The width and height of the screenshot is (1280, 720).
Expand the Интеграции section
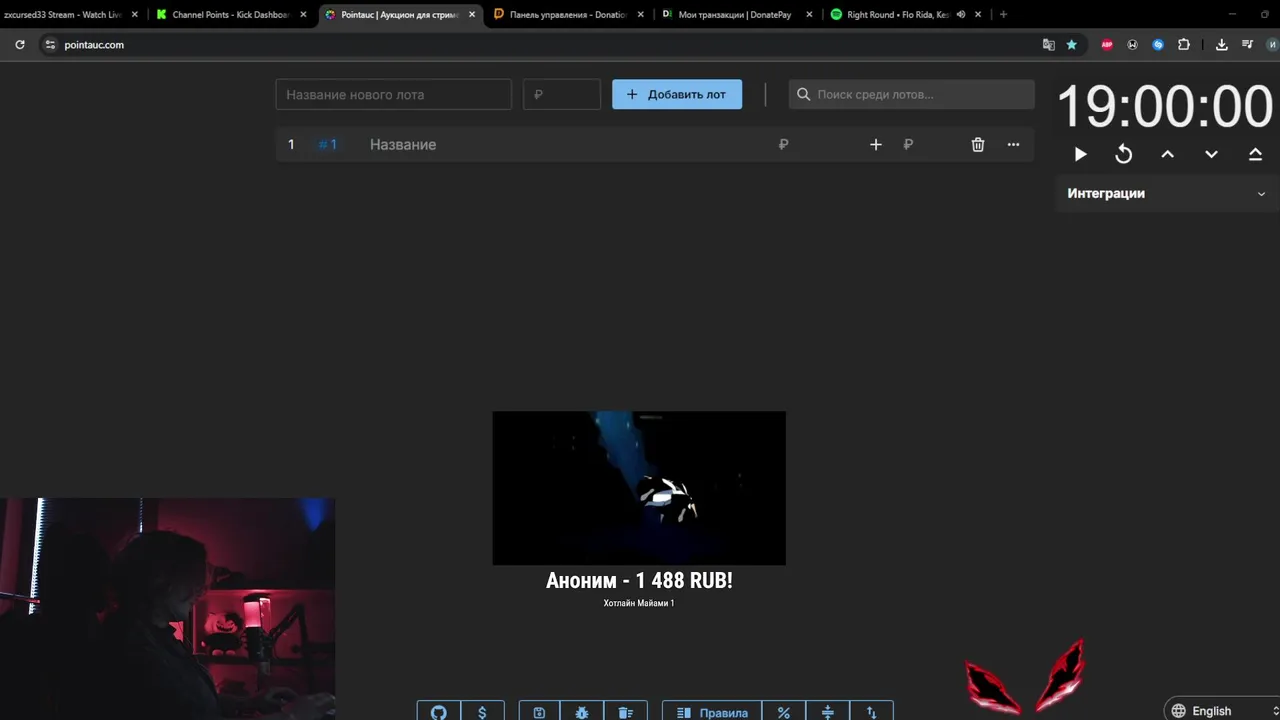1166,193
